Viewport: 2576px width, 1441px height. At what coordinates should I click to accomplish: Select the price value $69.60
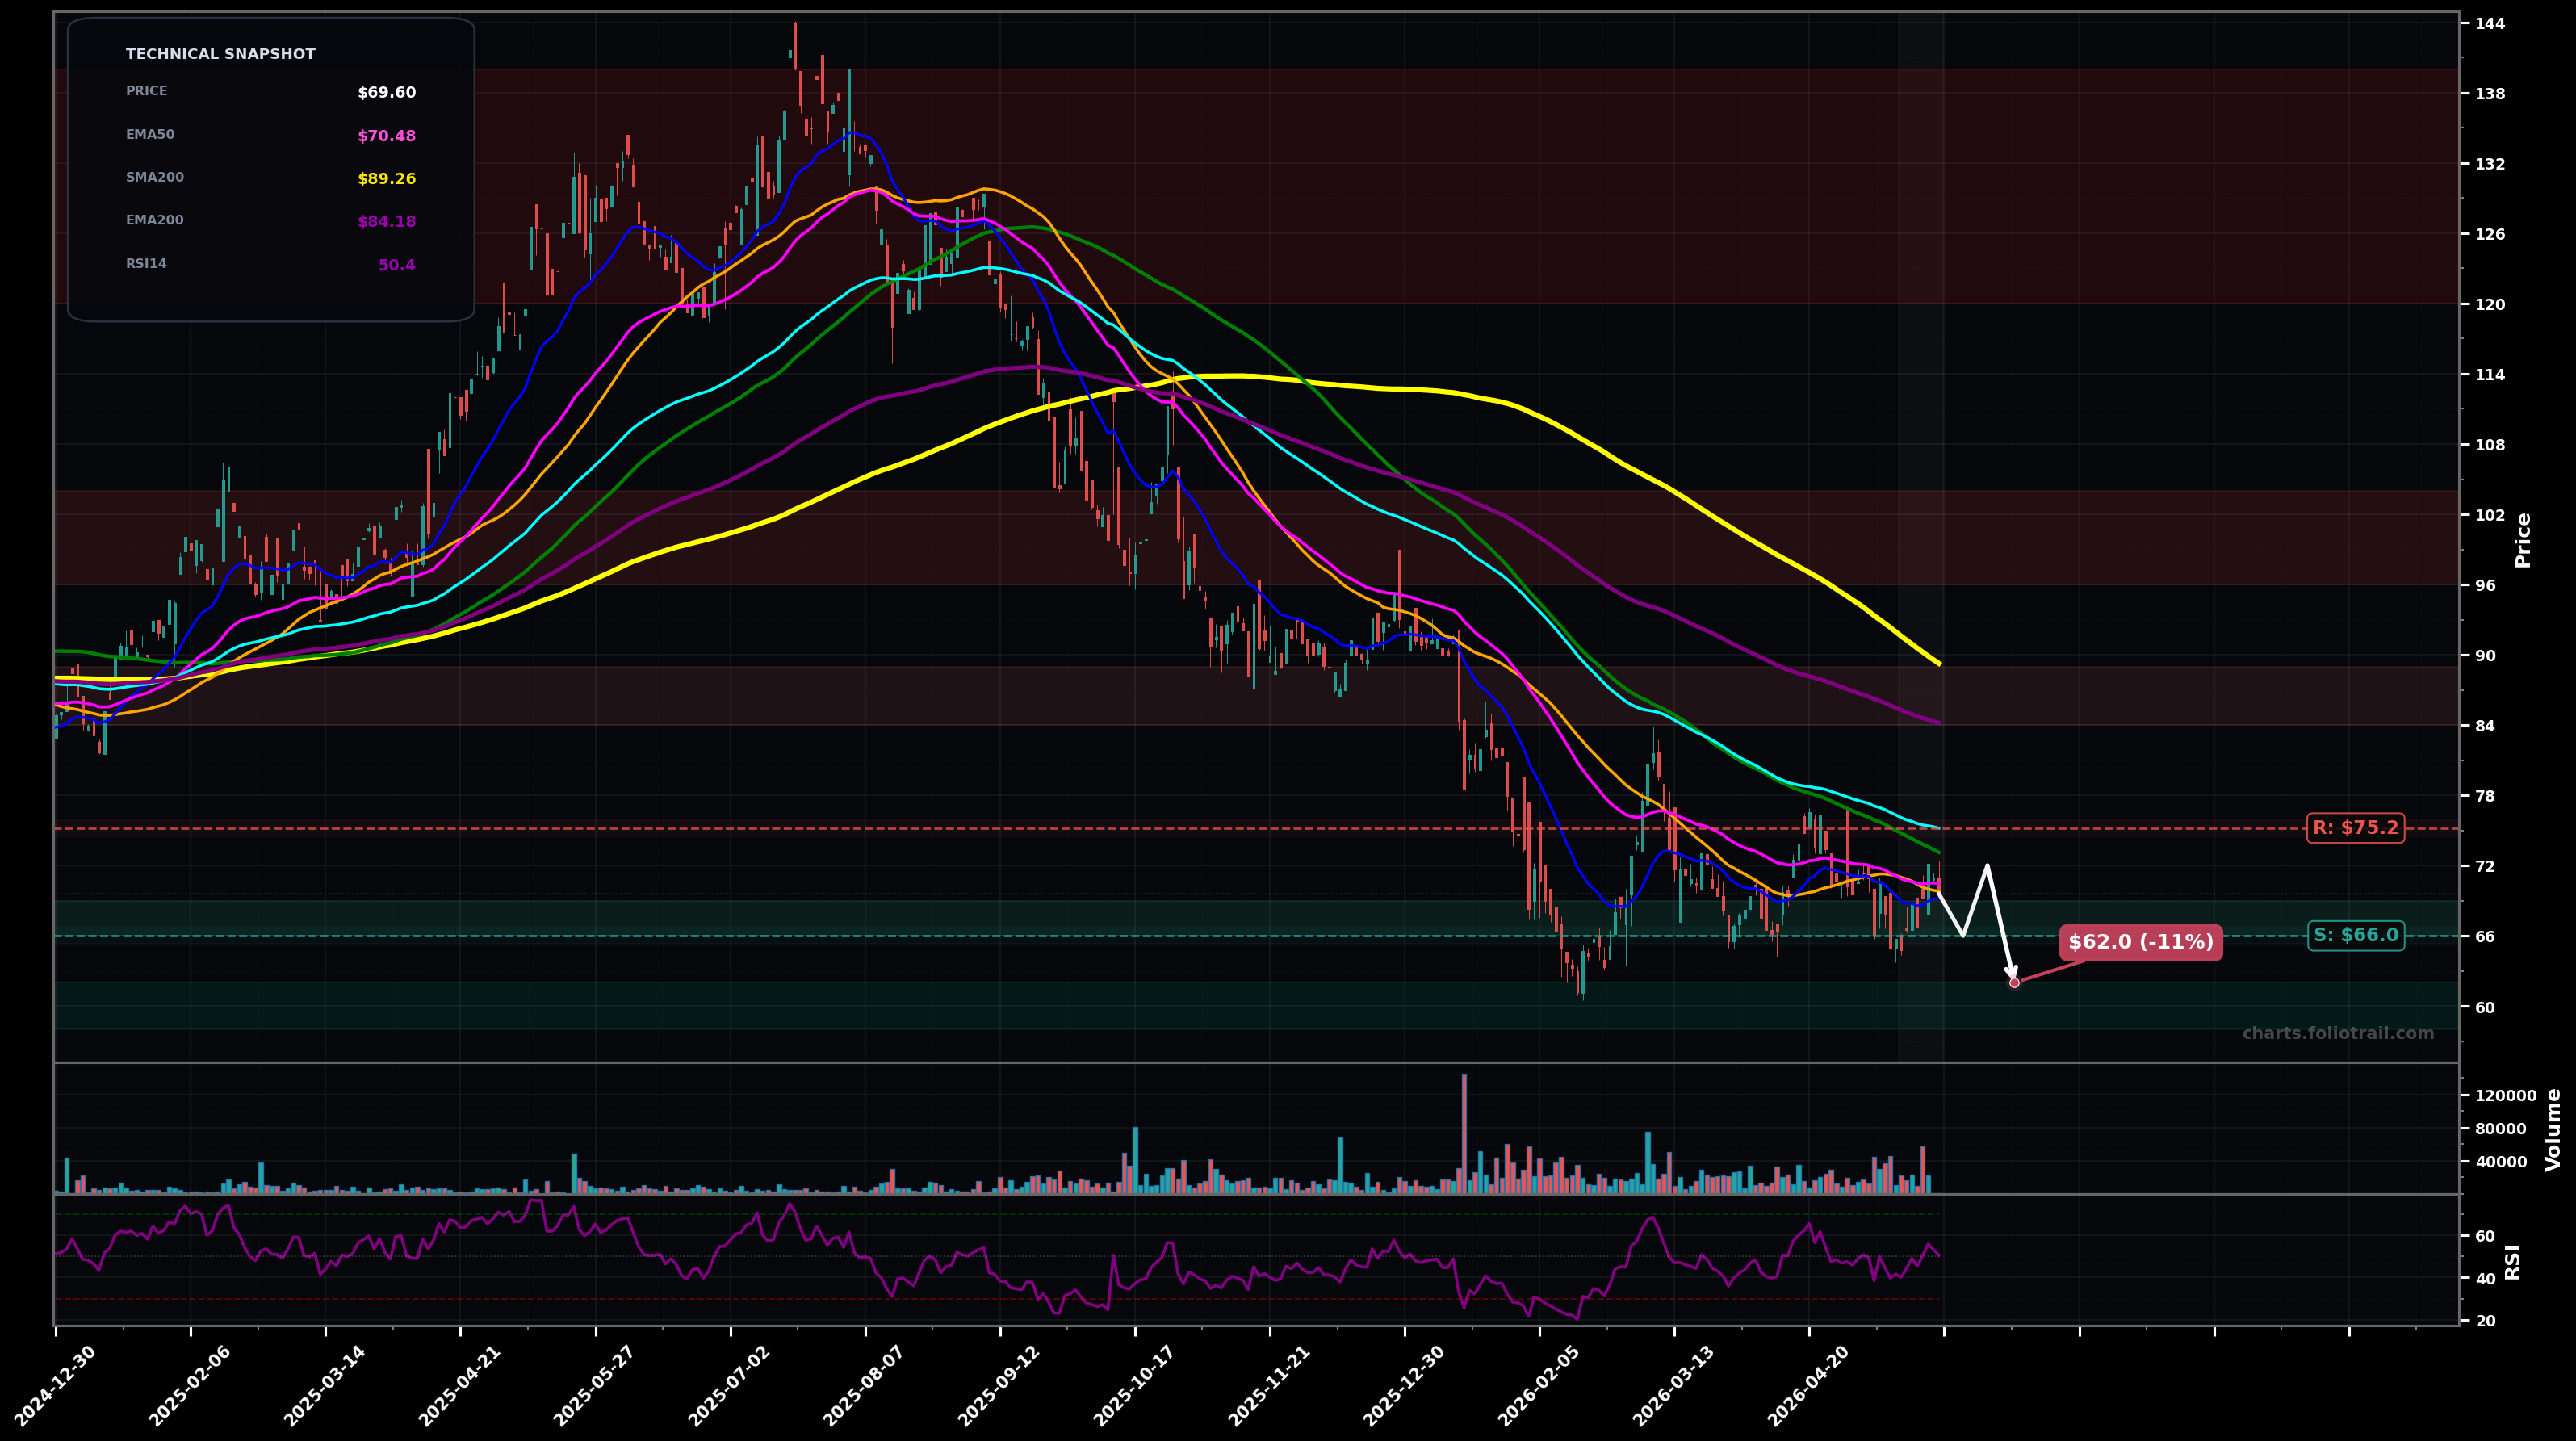(x=386, y=93)
